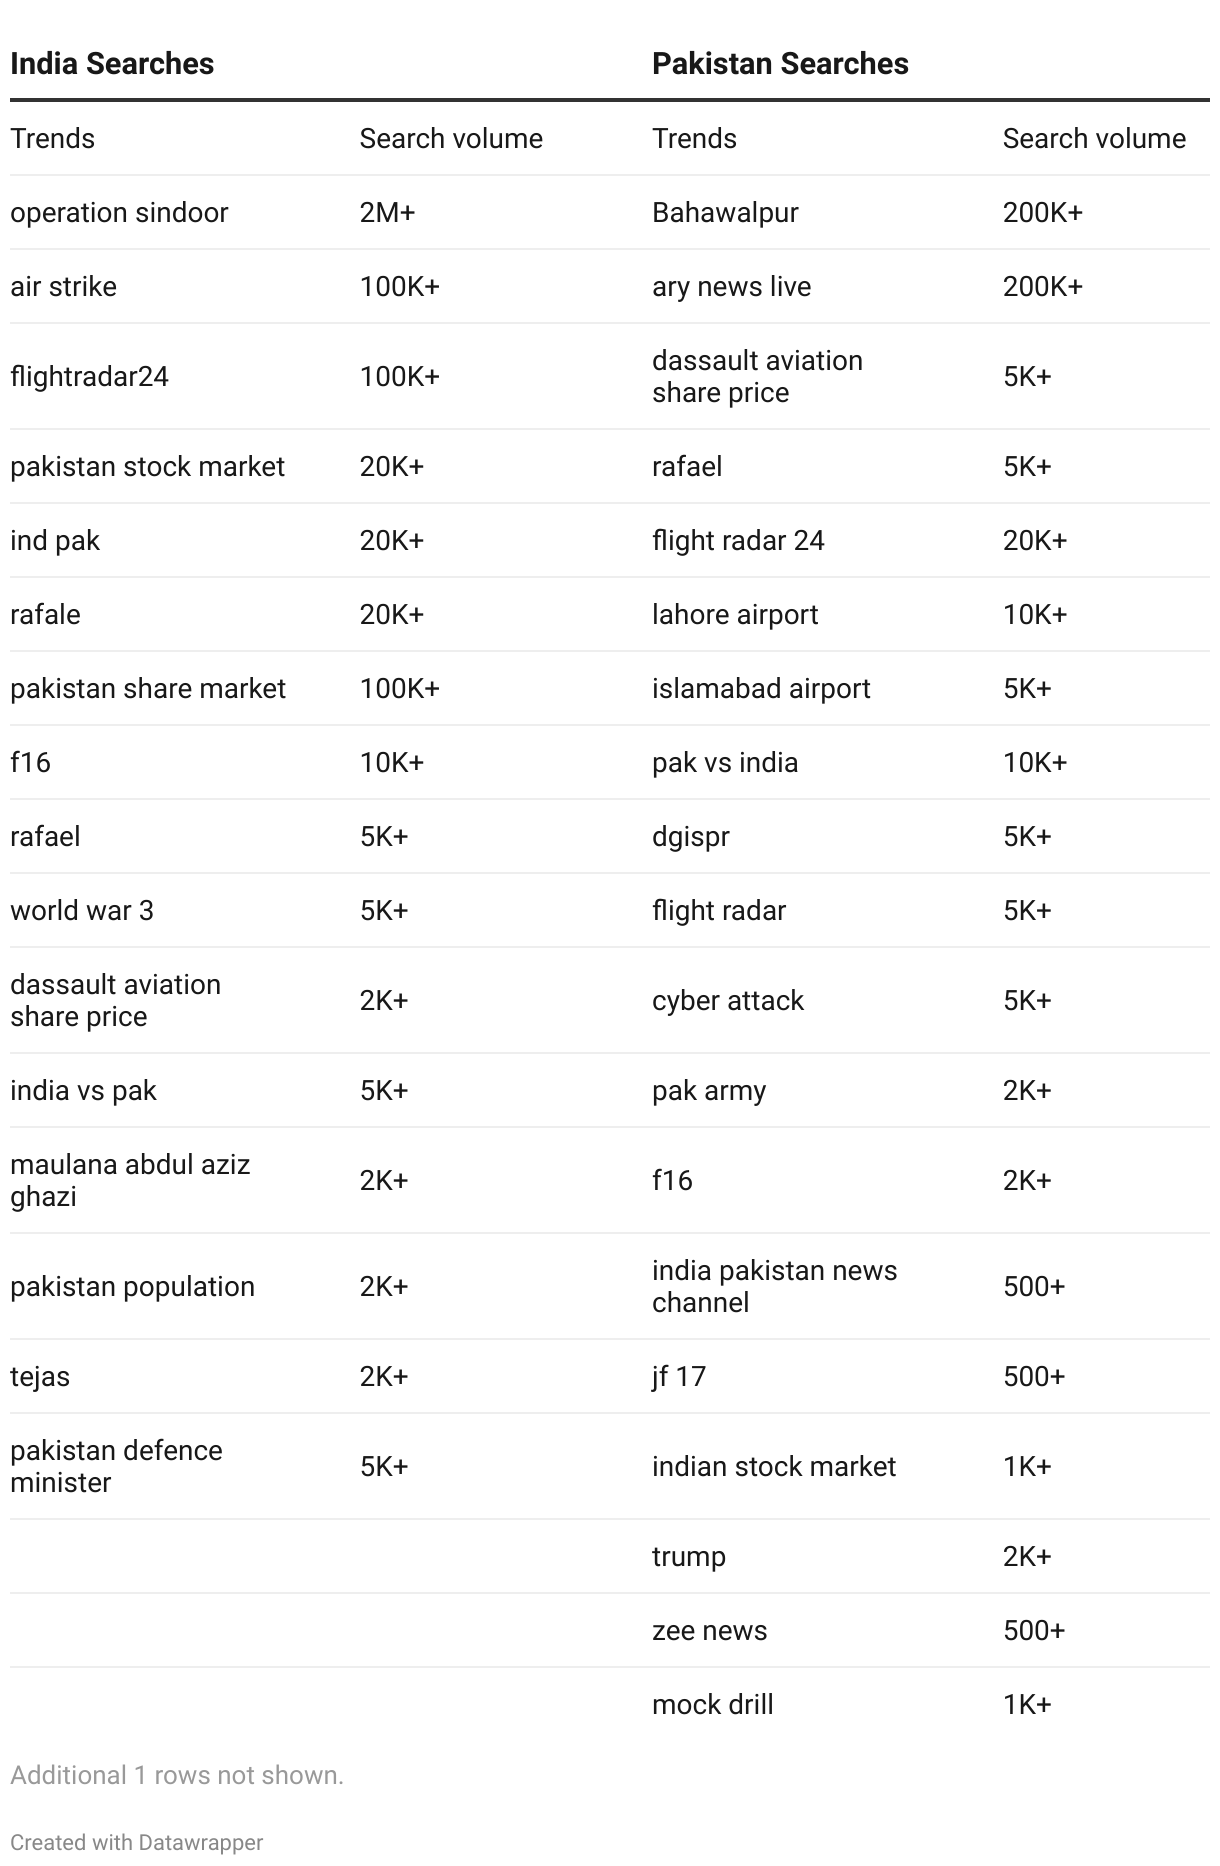Select 'lahore airport' entry
Image resolution: width=1220 pixels, height=1866 pixels.
[x=735, y=615]
